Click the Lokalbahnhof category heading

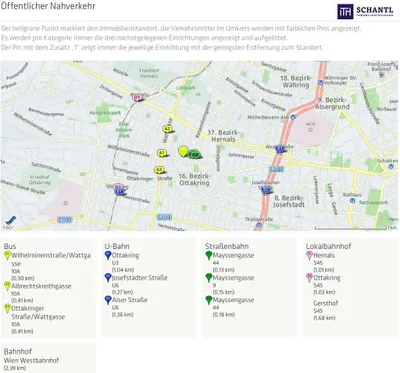[x=329, y=246]
